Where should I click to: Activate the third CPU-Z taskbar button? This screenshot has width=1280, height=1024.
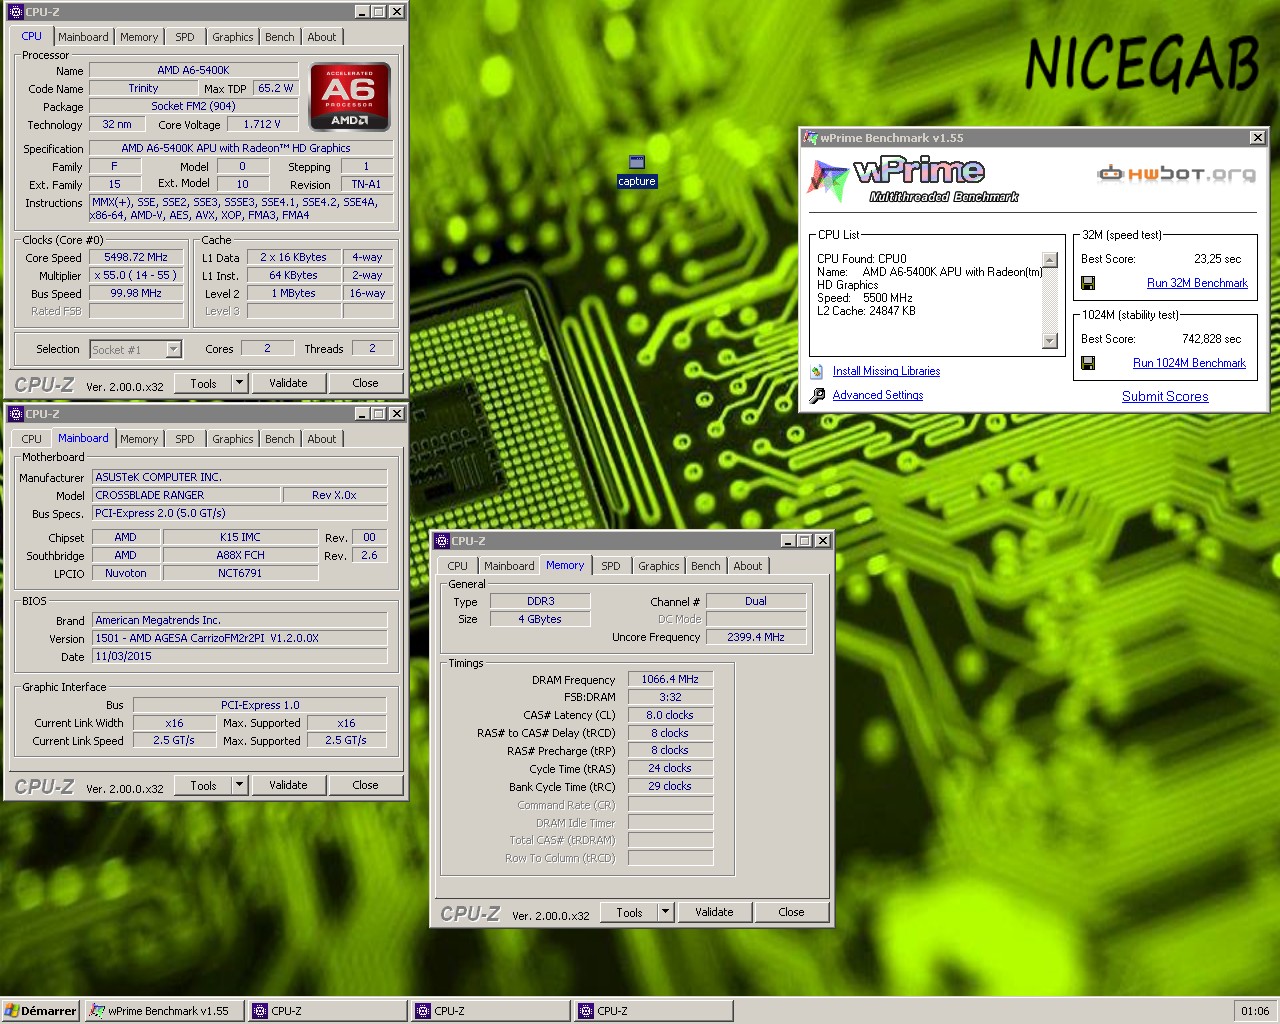pos(654,1011)
